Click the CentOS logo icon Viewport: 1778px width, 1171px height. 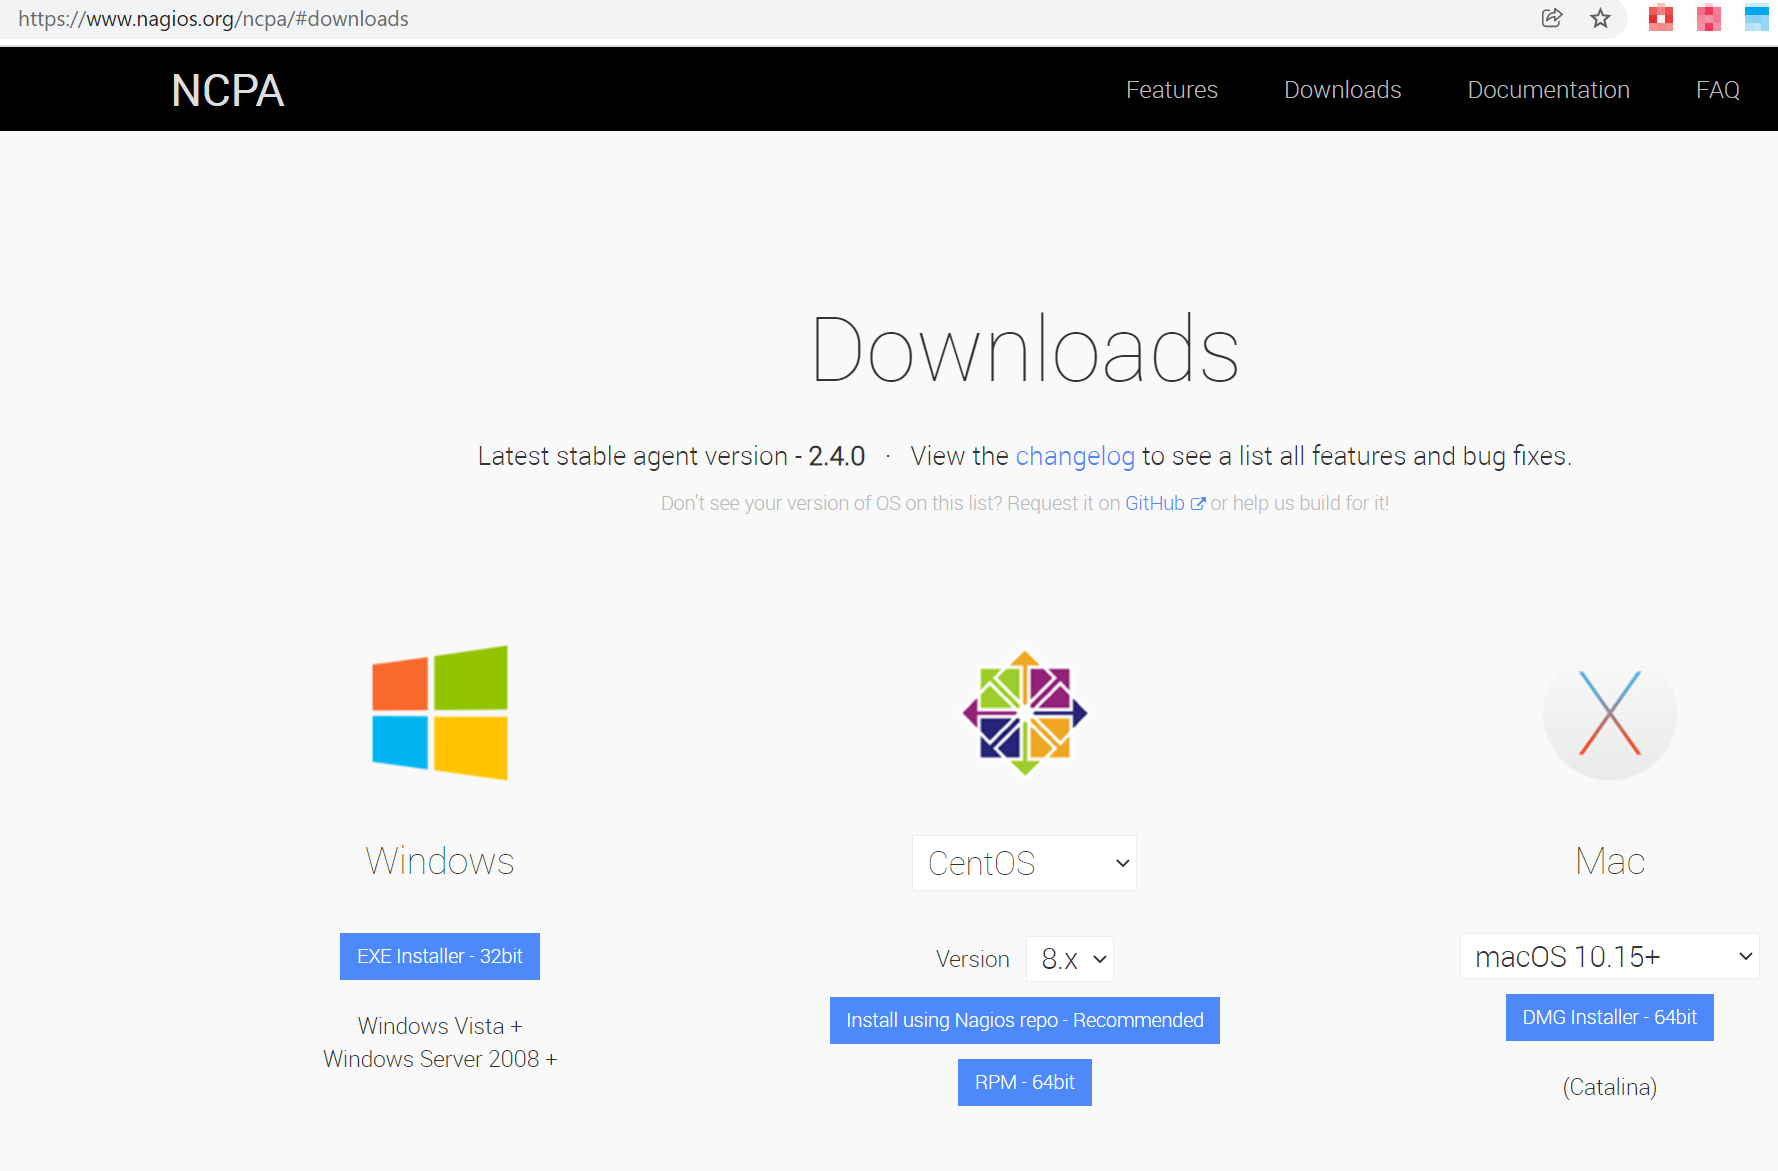click(1024, 712)
